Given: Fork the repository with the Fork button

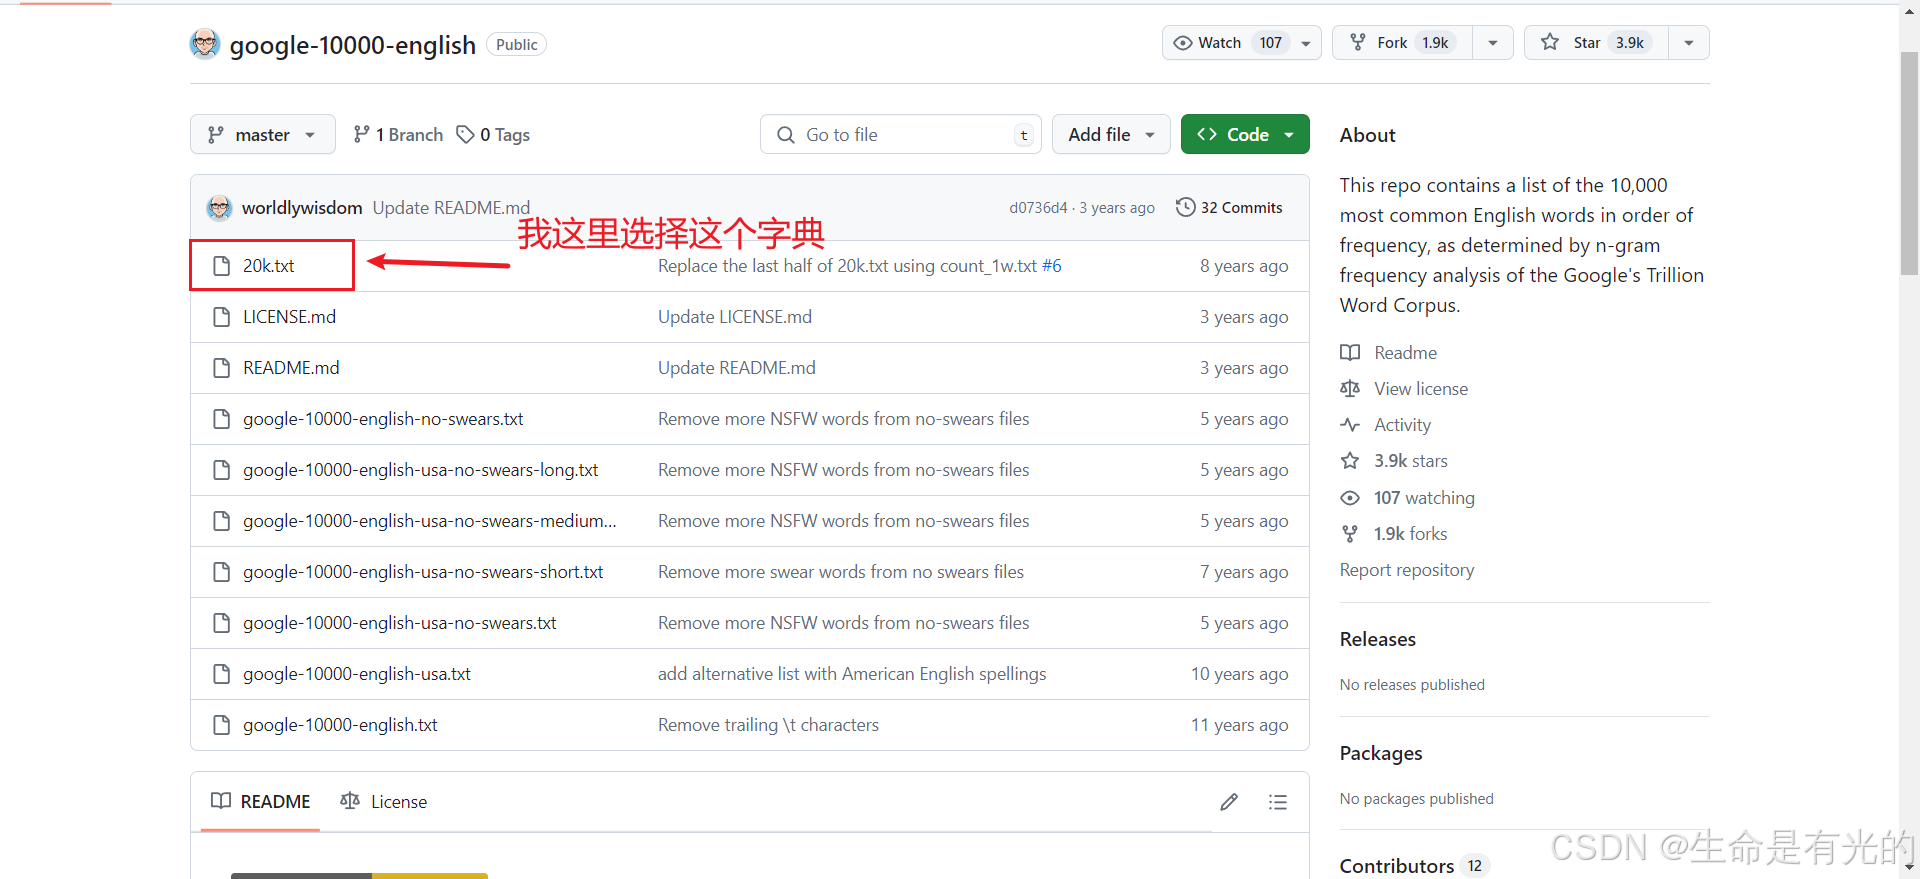Looking at the screenshot, I should pyautogui.click(x=1402, y=43).
